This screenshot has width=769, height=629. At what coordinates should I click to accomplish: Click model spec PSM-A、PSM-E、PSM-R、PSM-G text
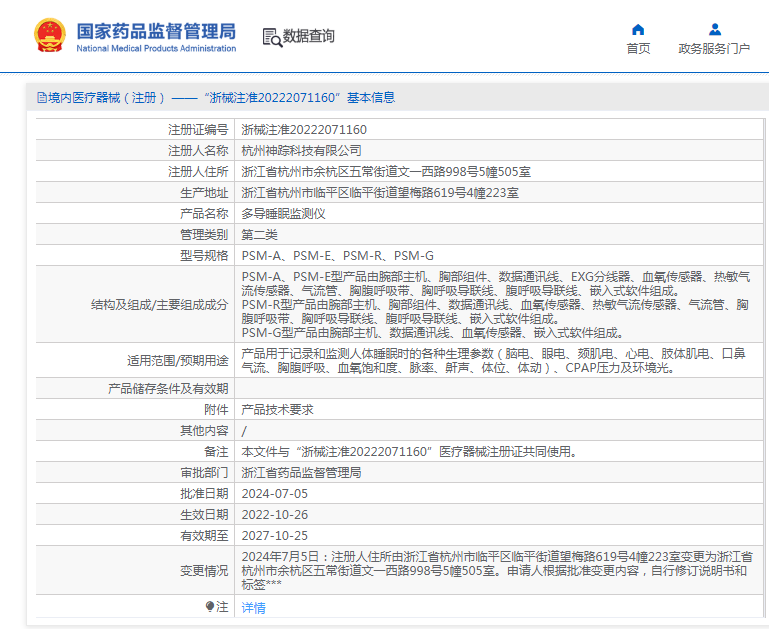click(x=337, y=256)
